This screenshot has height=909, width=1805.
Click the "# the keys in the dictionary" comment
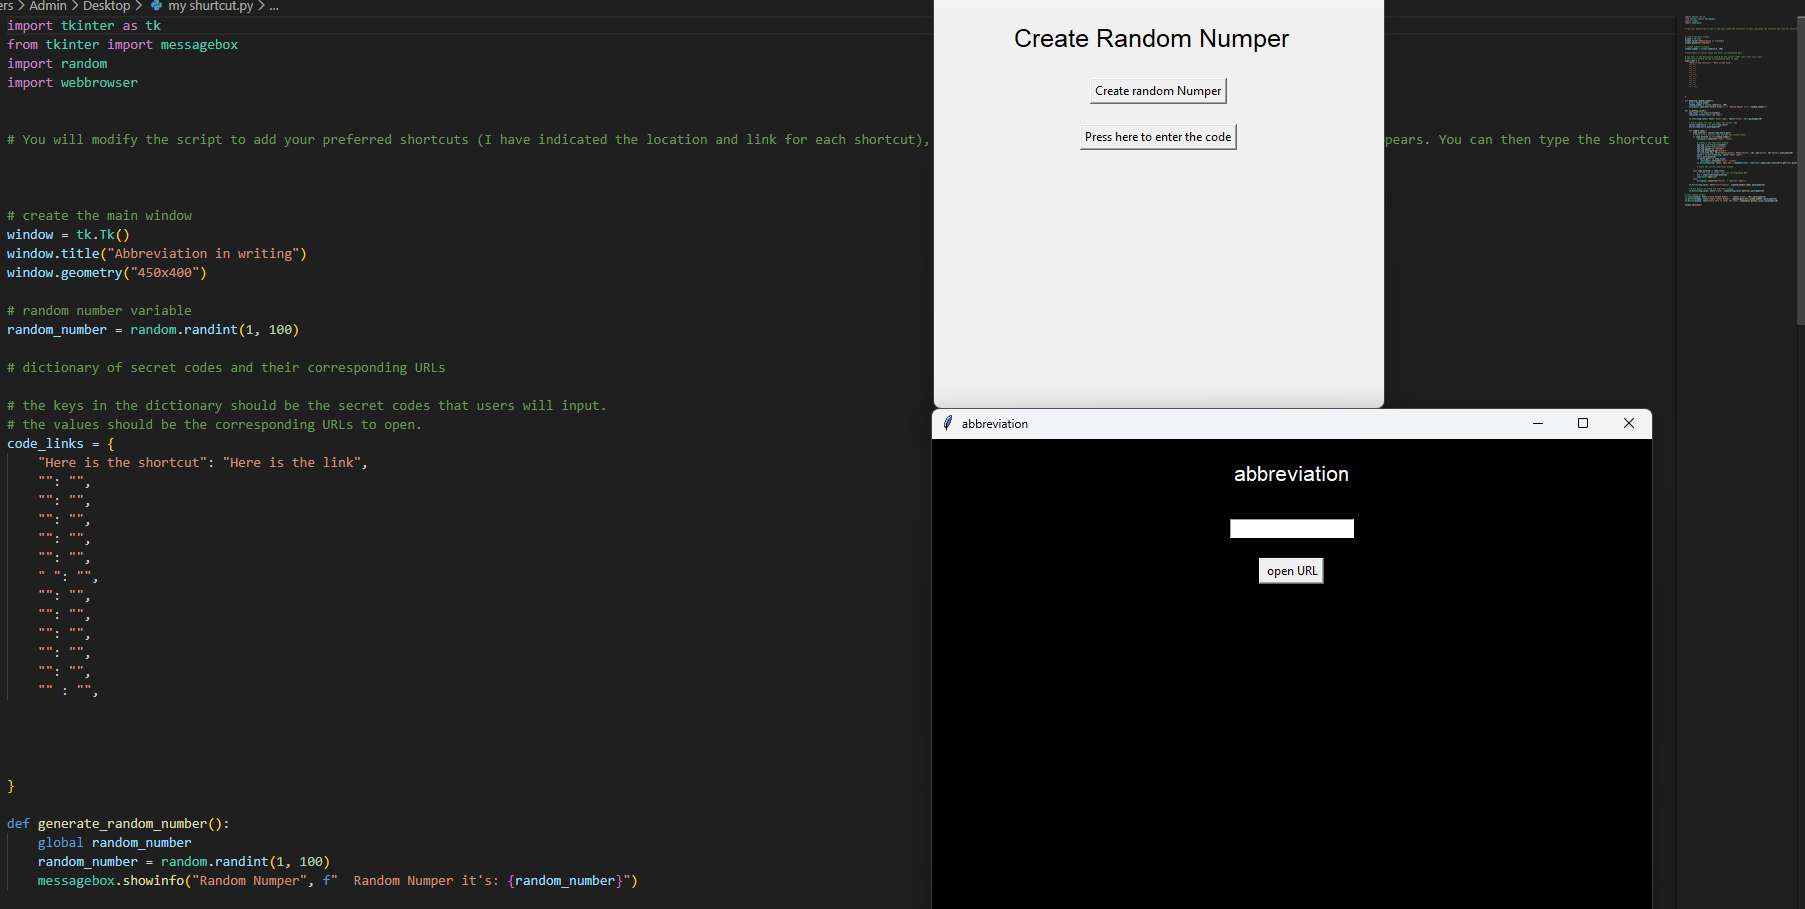click(x=307, y=406)
